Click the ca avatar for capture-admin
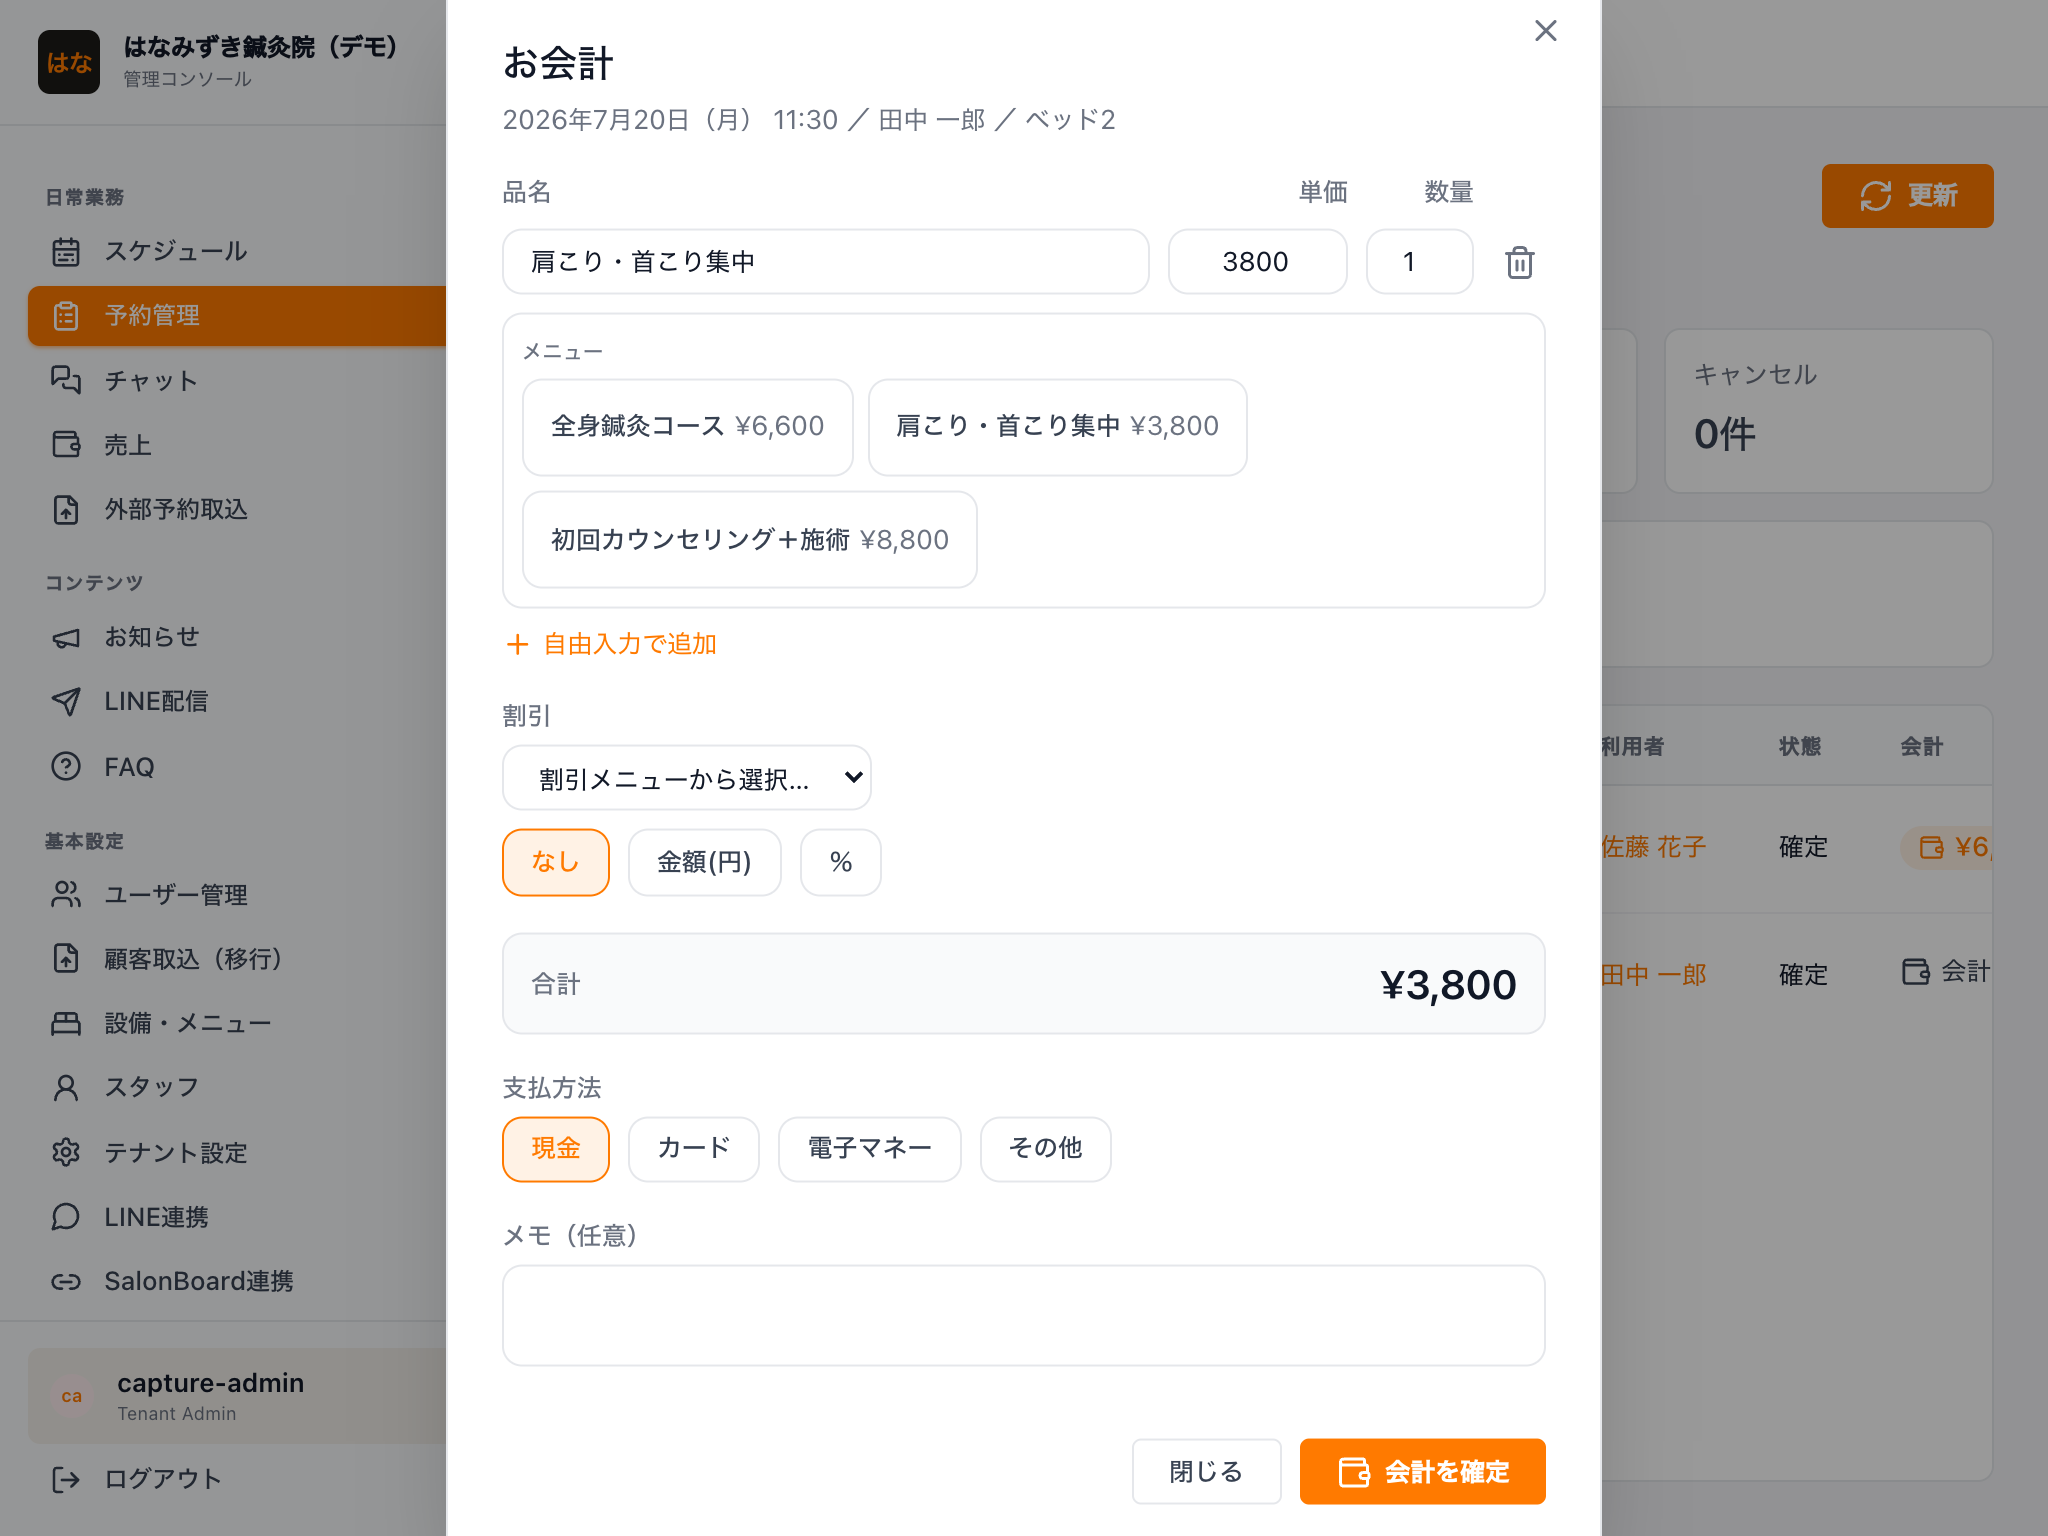 [72, 1396]
